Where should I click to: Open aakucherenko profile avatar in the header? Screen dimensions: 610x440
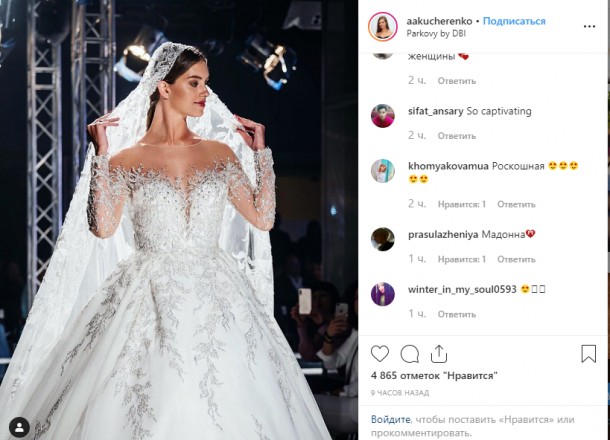(x=383, y=26)
